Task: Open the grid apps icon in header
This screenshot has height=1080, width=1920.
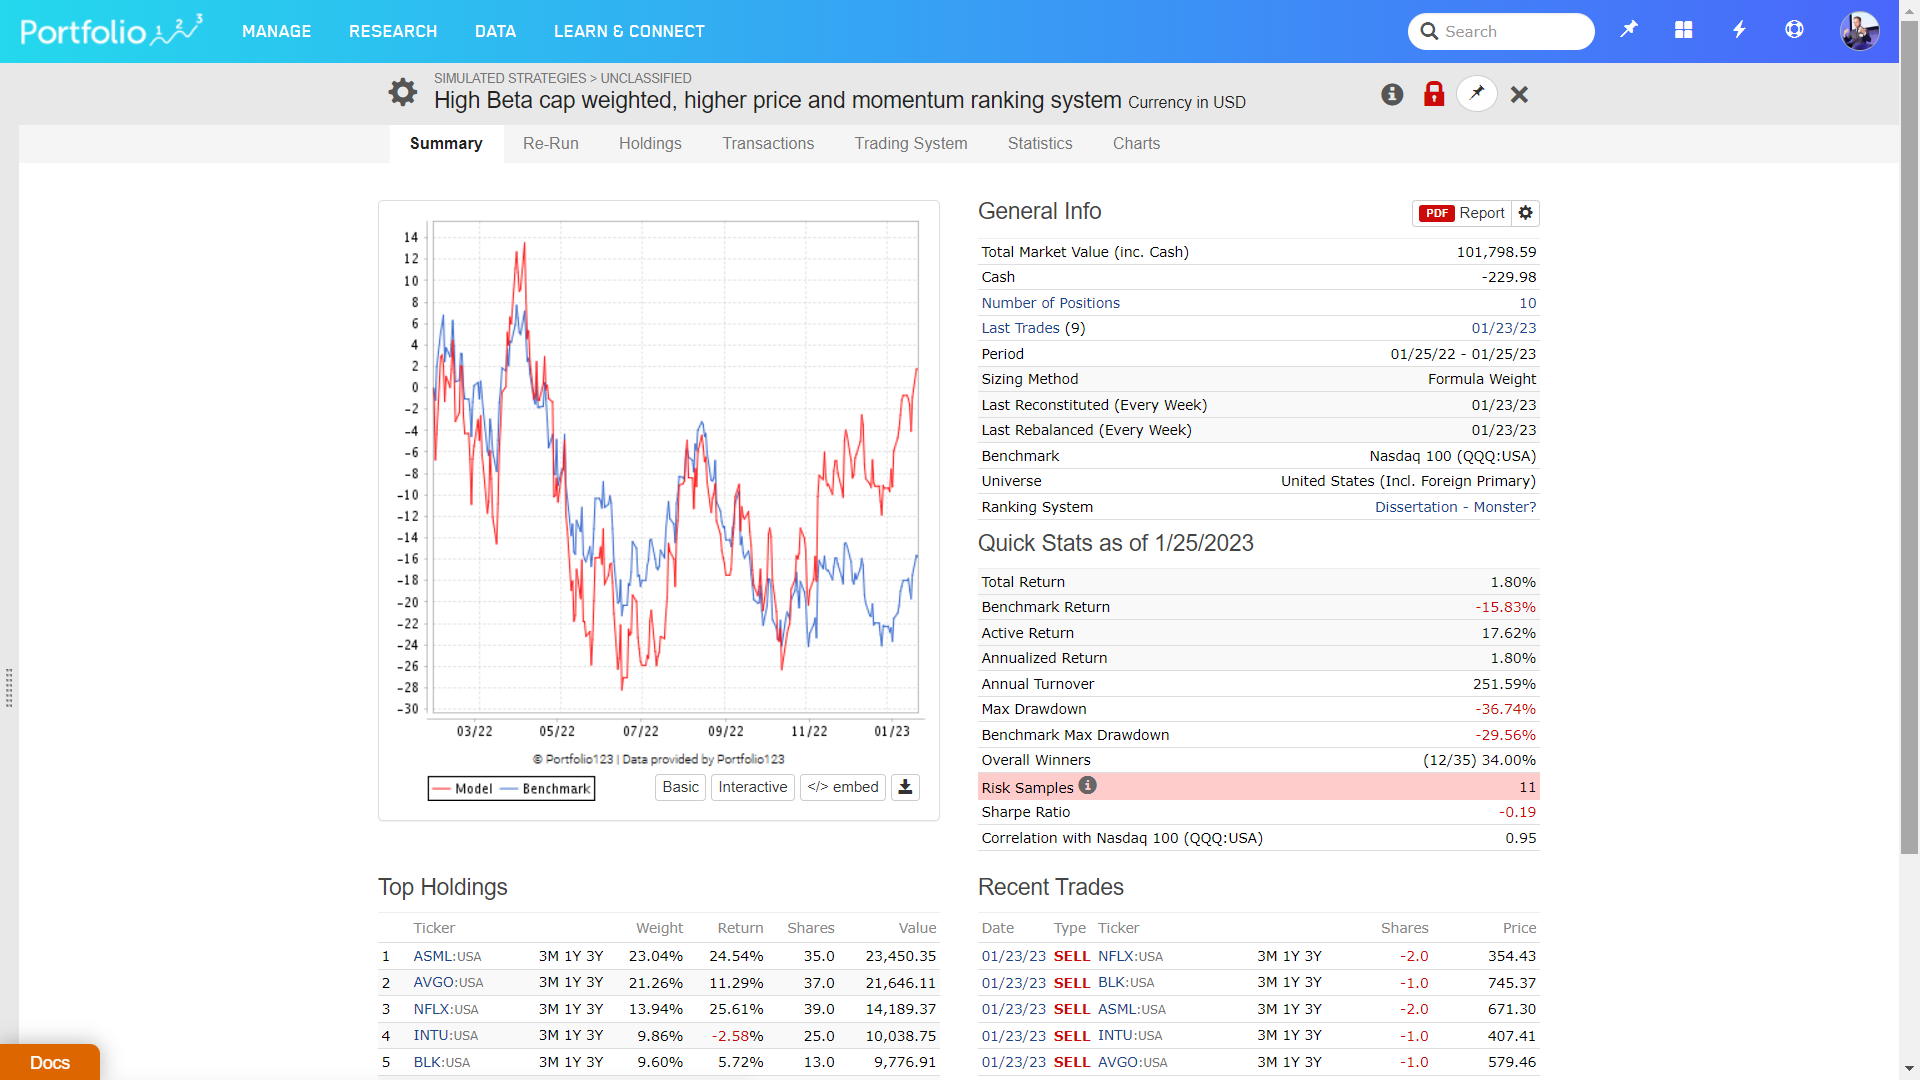Action: (1684, 30)
